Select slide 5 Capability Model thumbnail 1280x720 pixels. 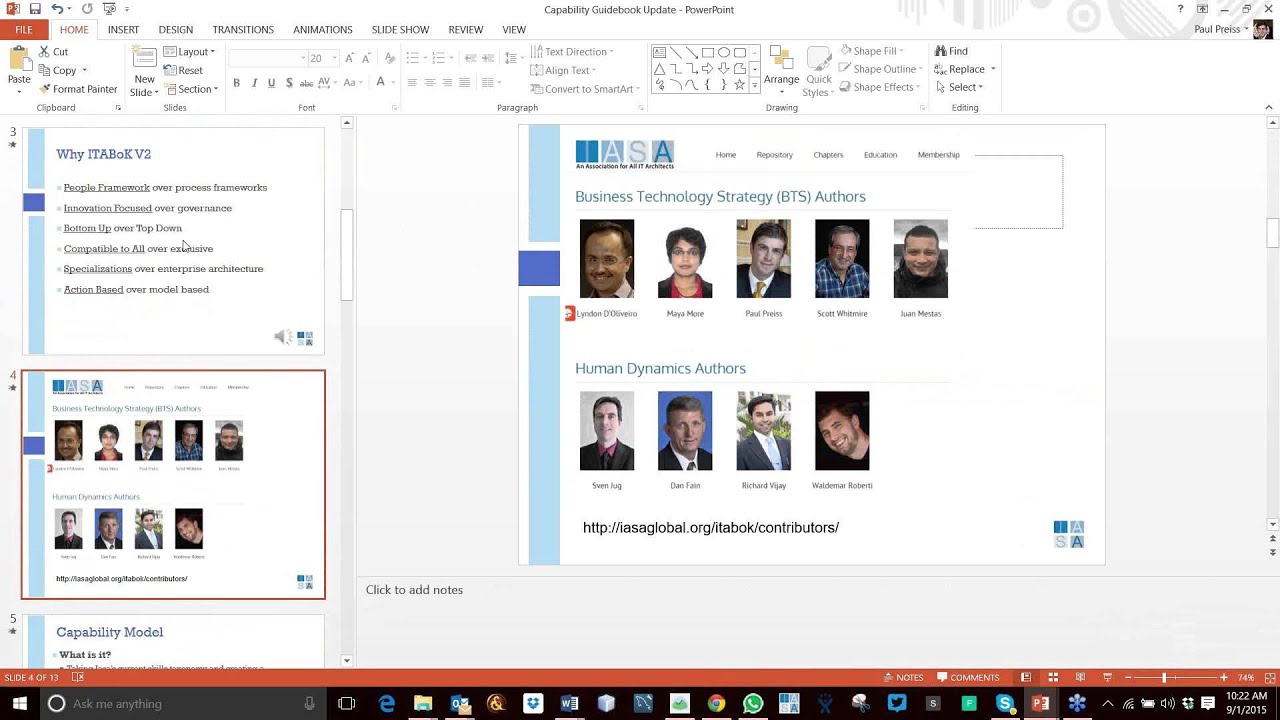[174, 642]
